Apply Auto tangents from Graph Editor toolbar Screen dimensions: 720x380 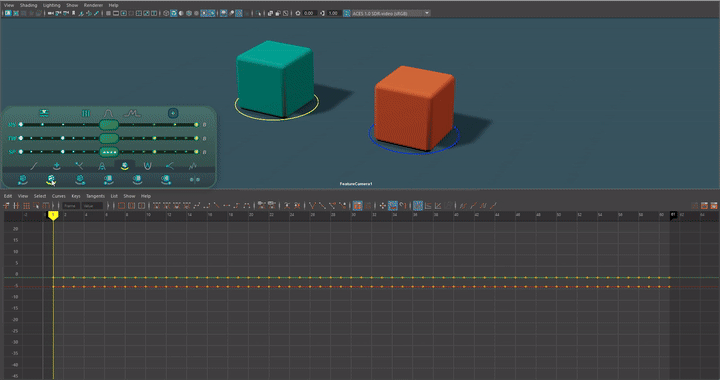tap(157, 206)
